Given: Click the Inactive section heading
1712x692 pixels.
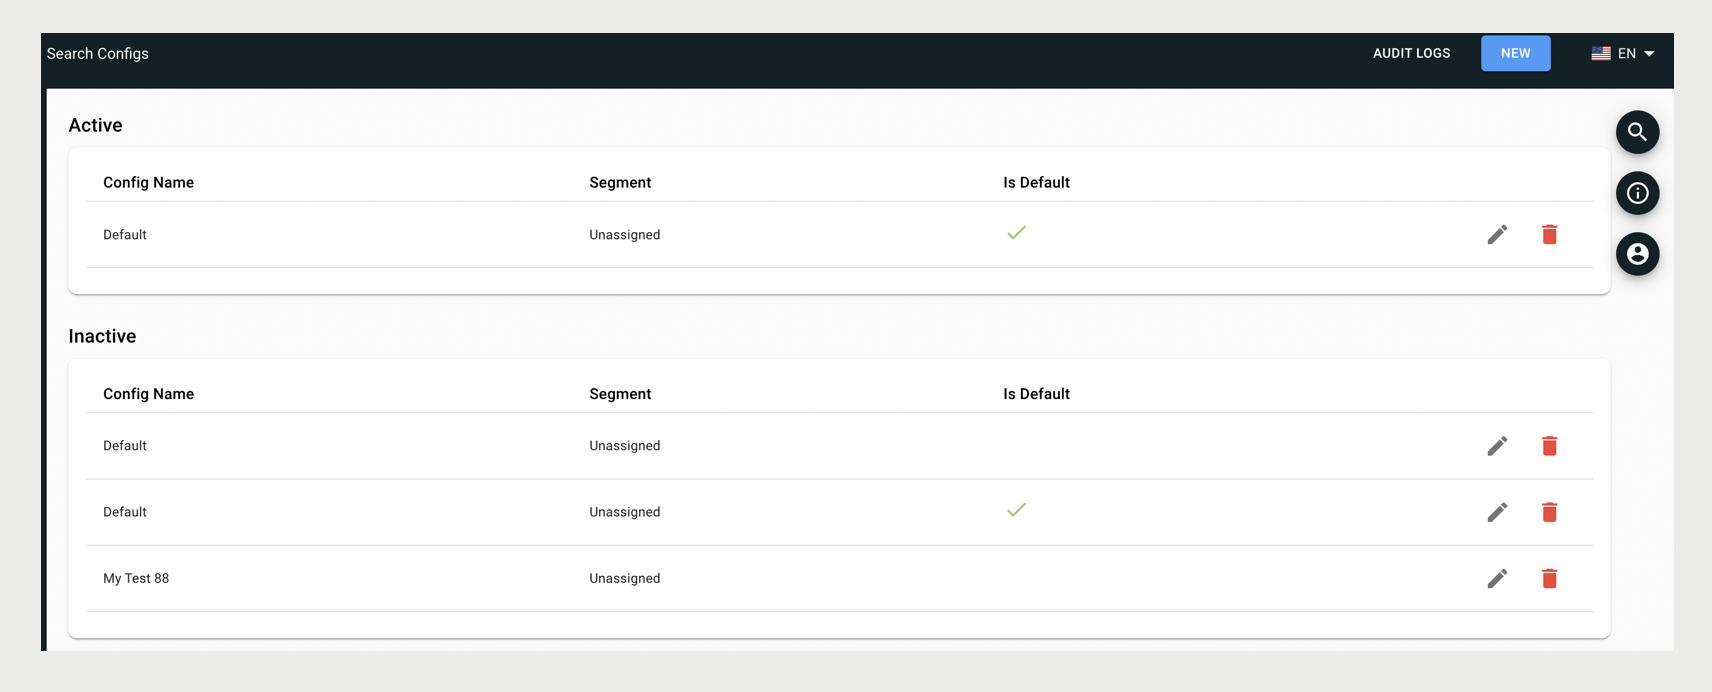Looking at the screenshot, I should [102, 336].
